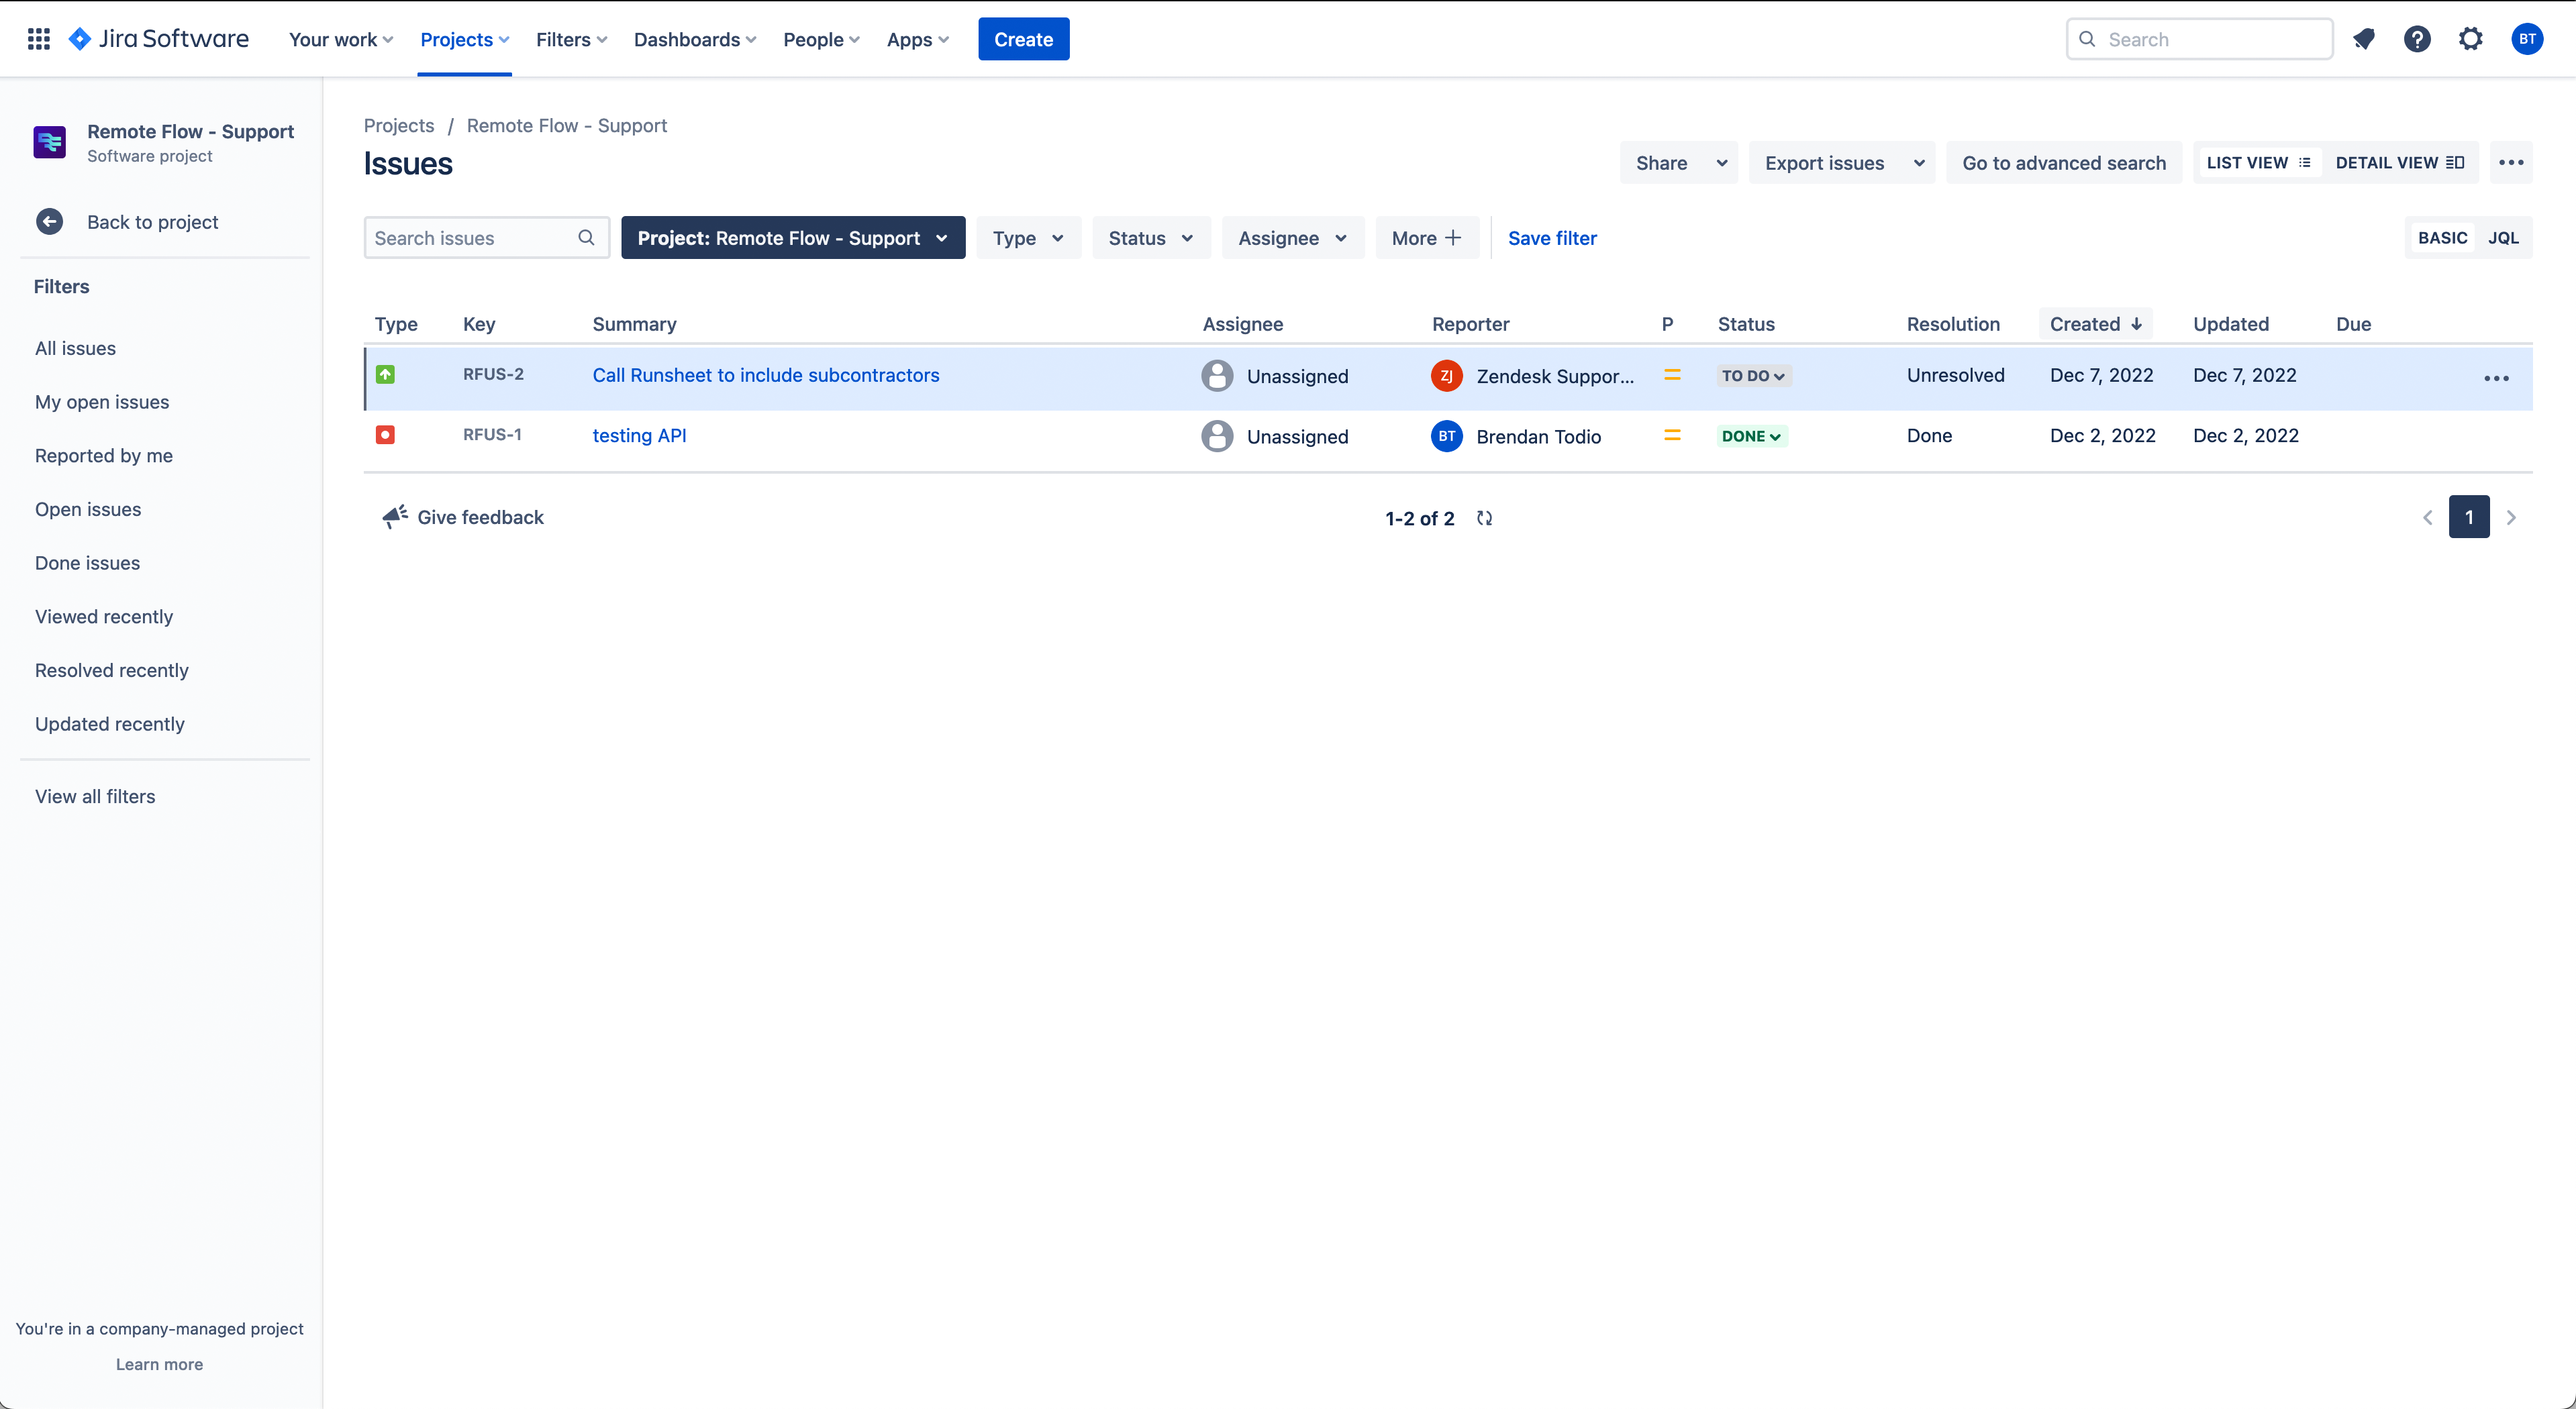
Task: Open the settings gear icon
Action: coord(2470,39)
